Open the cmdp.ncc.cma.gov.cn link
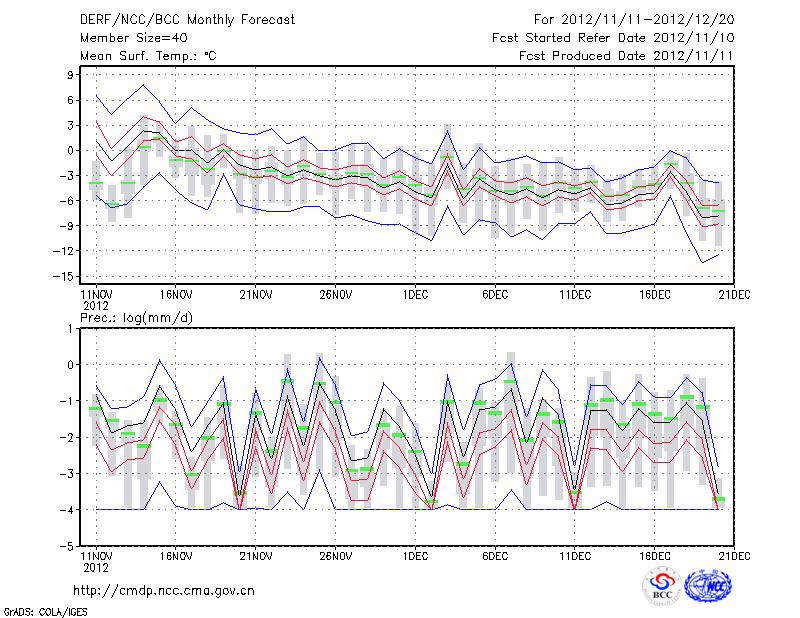 click(x=163, y=590)
